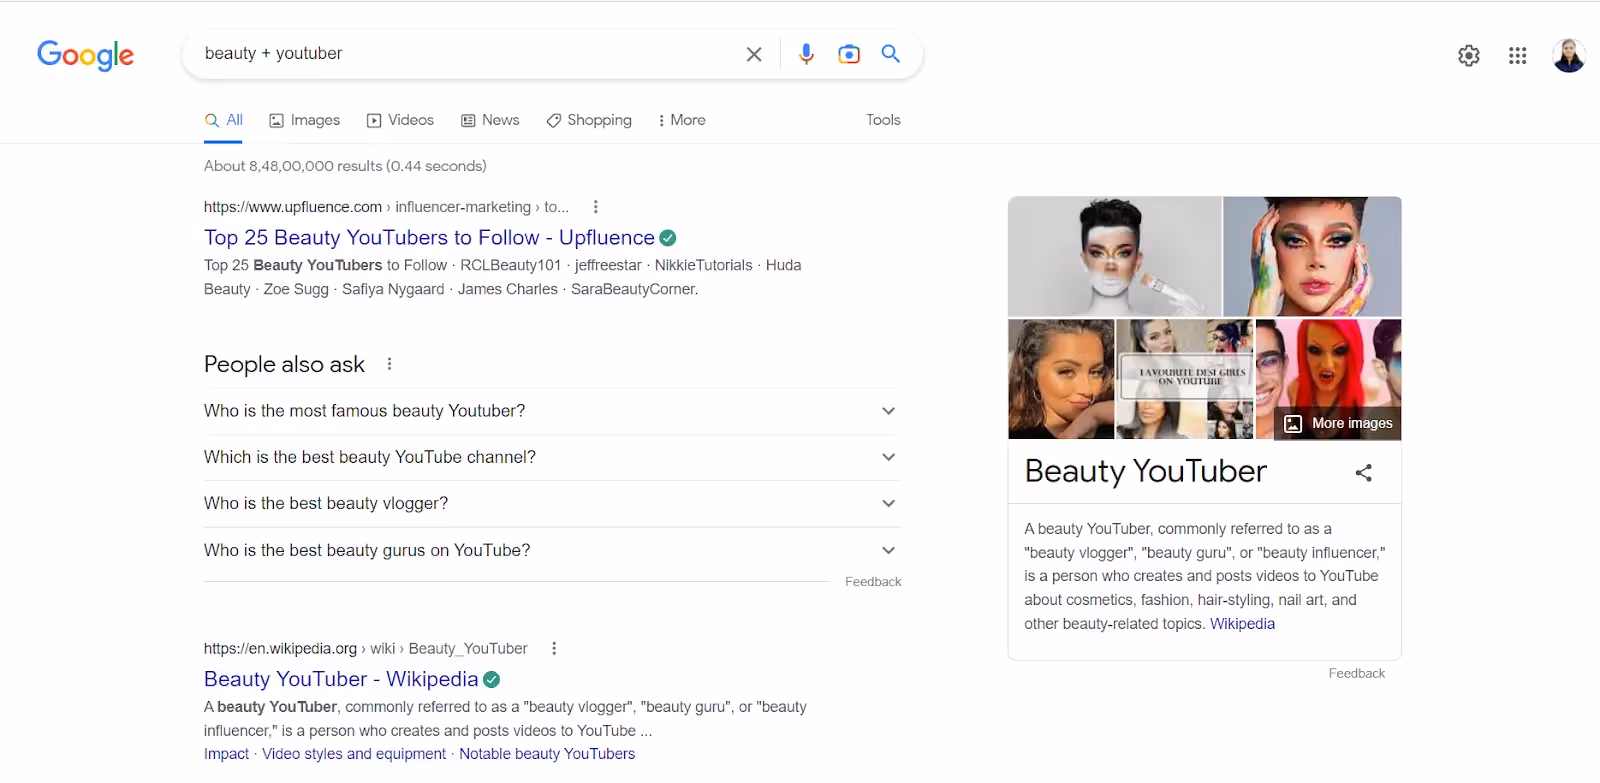Open colorful painted hands makeup thumbnail
The width and height of the screenshot is (1600, 783).
(x=1312, y=256)
